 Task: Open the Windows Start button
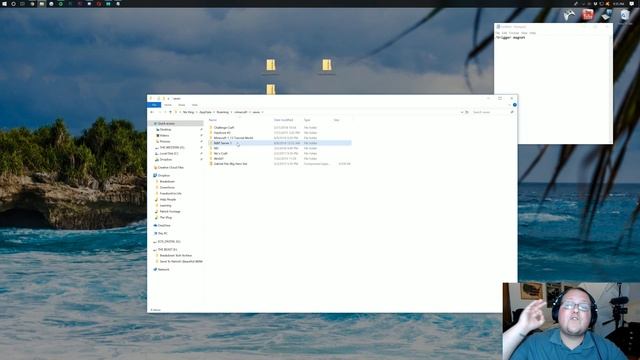[4, 4]
